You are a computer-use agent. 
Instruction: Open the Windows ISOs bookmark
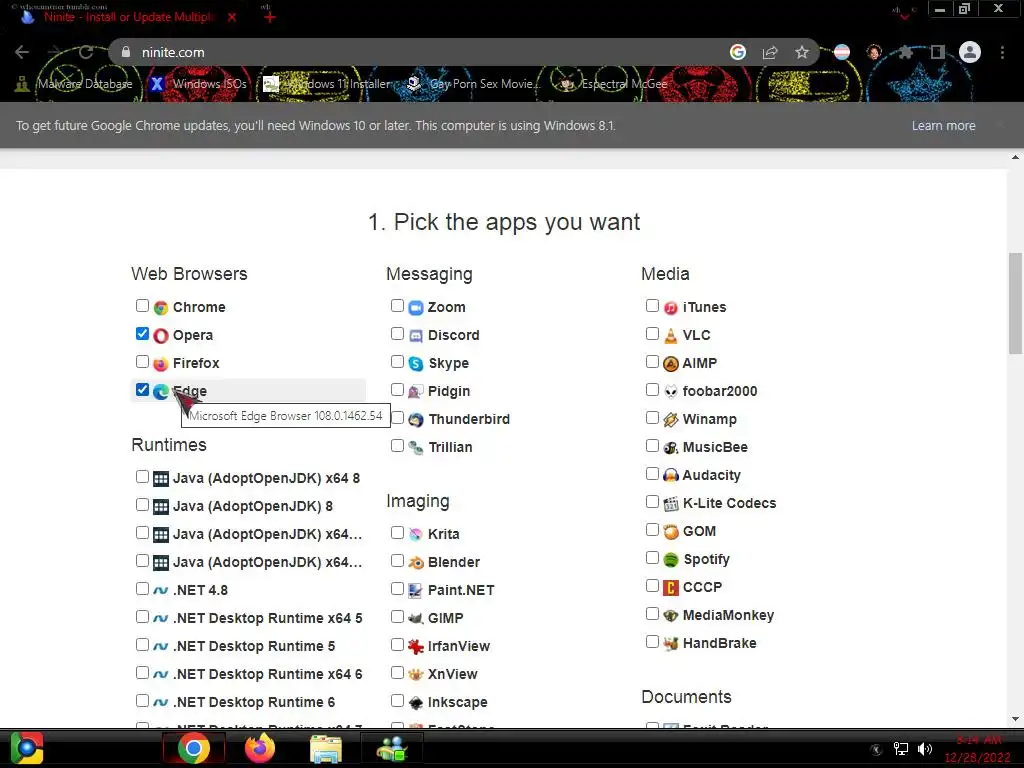tap(199, 84)
